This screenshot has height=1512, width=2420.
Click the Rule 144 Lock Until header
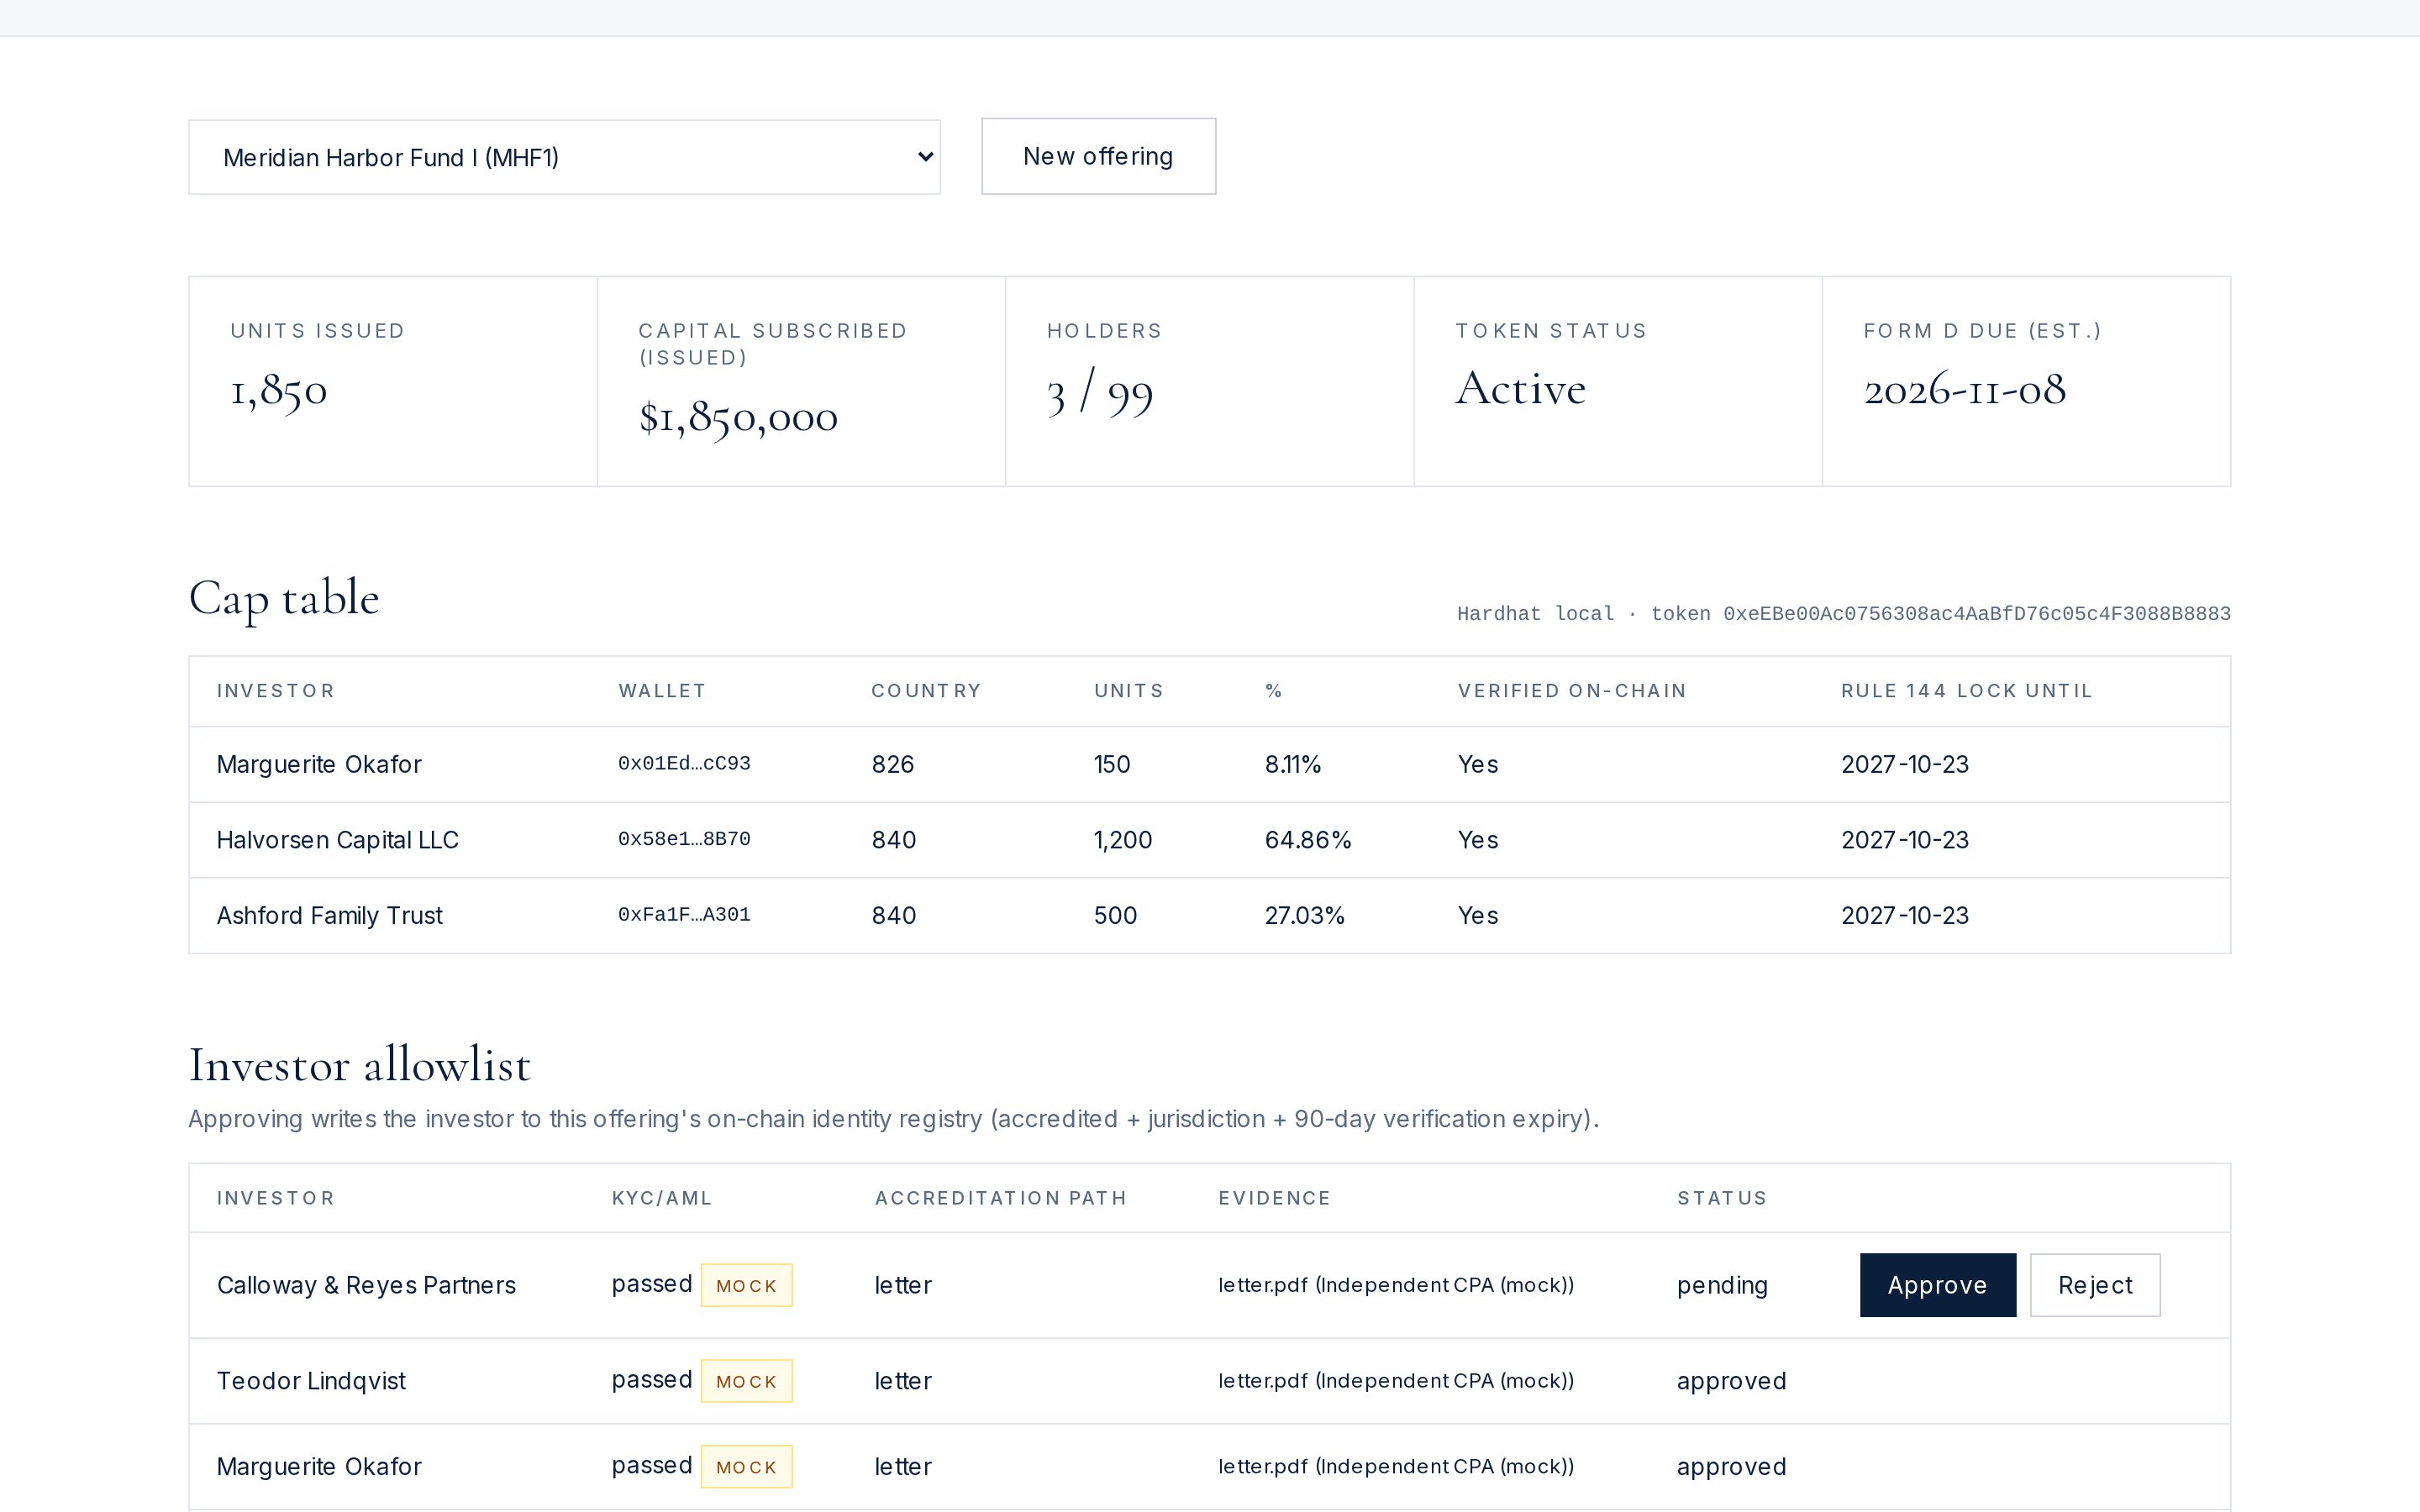click(1967, 691)
